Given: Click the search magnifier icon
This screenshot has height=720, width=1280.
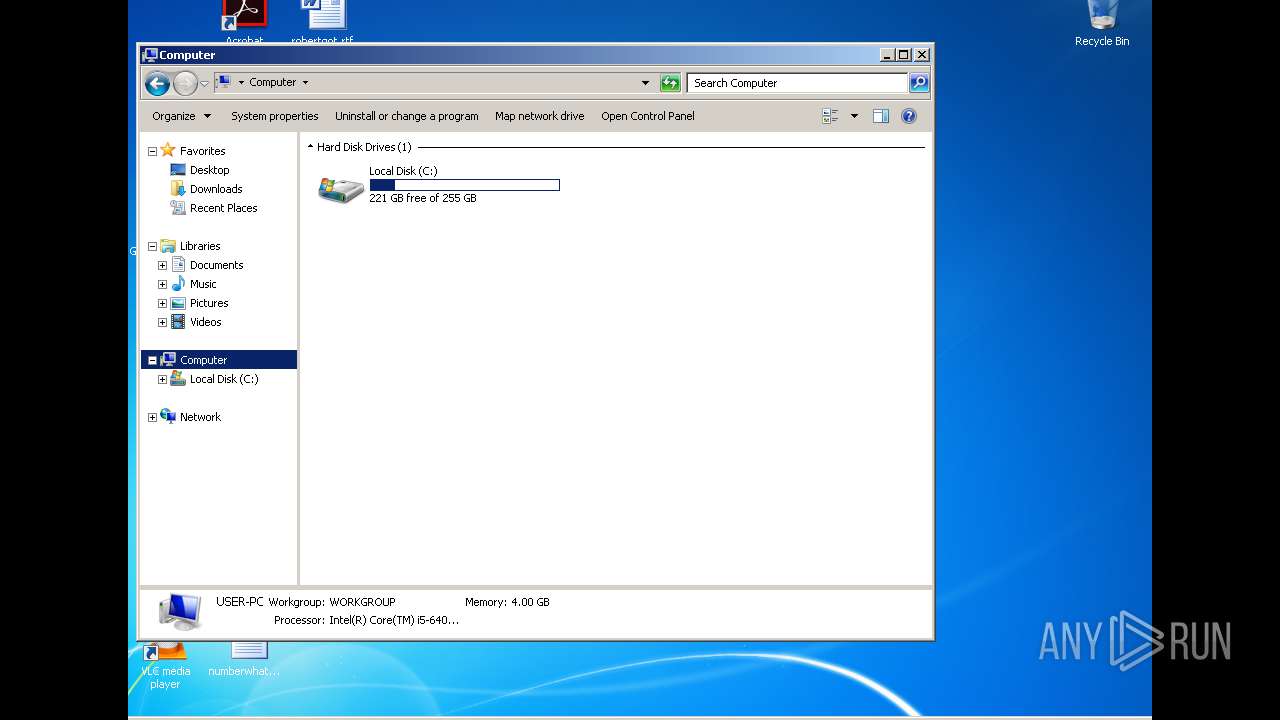Looking at the screenshot, I should pyautogui.click(x=919, y=83).
